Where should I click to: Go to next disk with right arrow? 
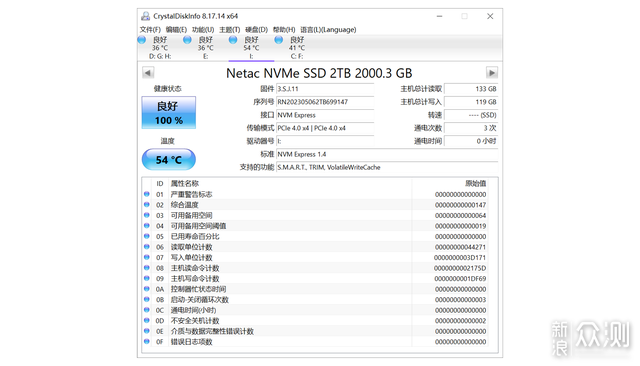[x=492, y=73]
